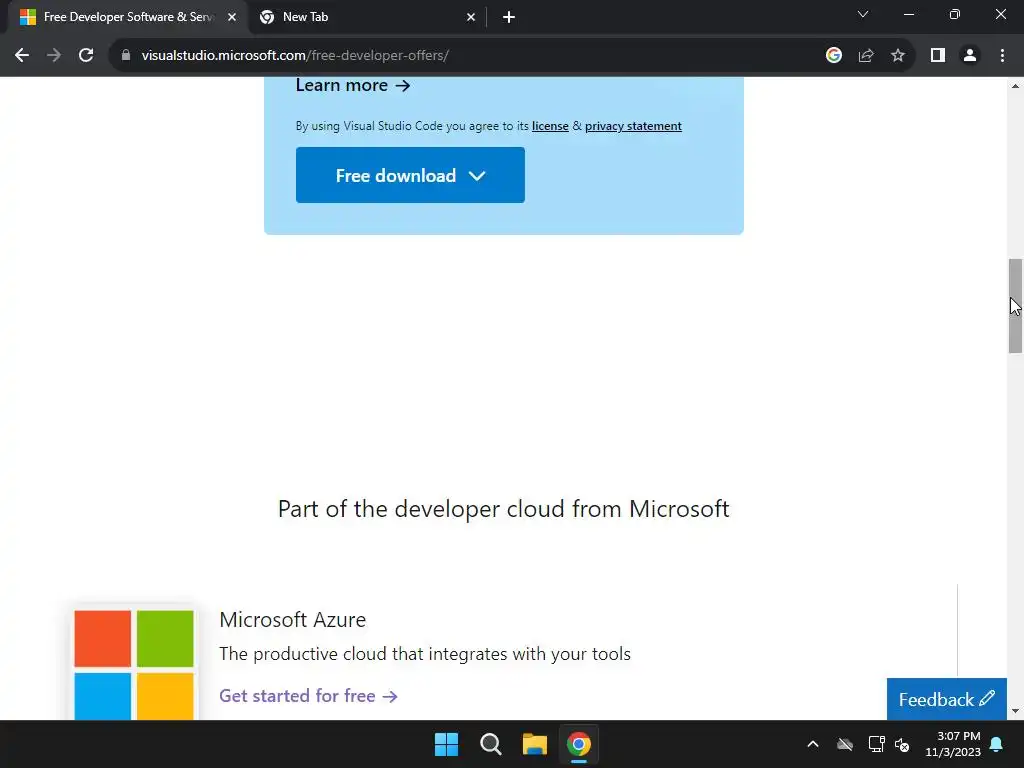Click the scrollbar up arrow
1024x768 pixels.
point(1015,86)
